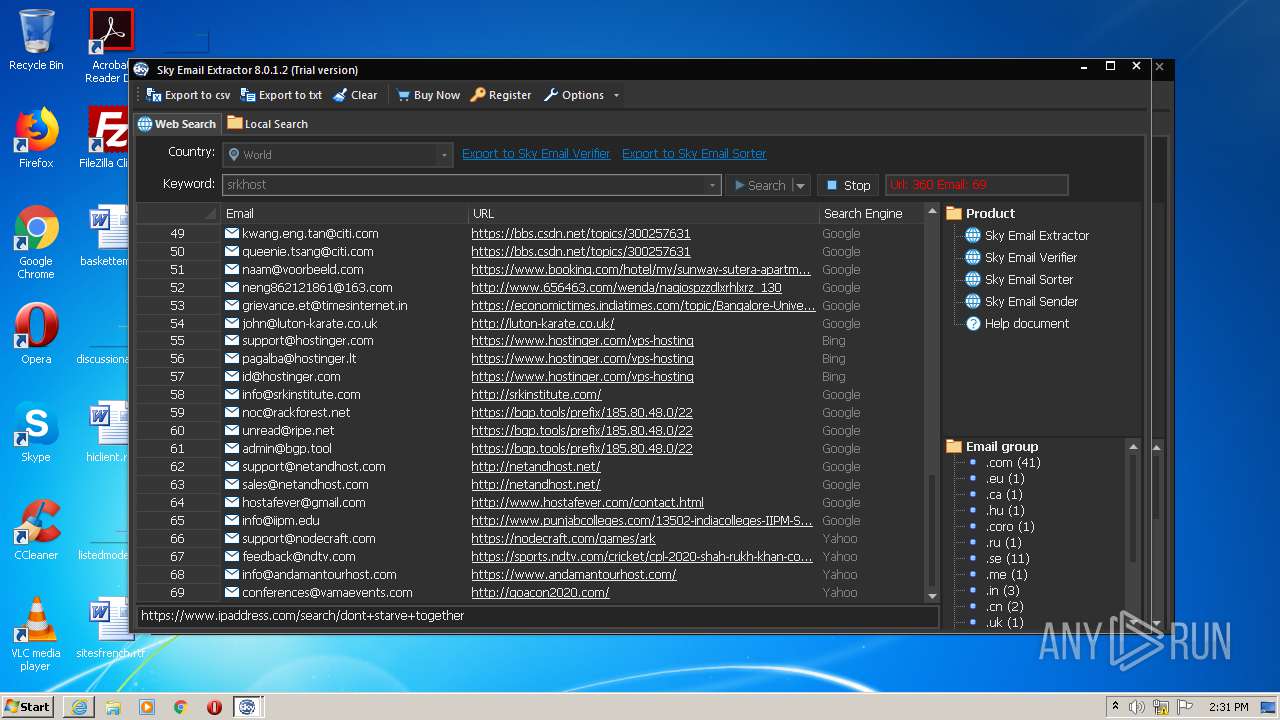Sort by the Email column header

pyautogui.click(x=344, y=213)
